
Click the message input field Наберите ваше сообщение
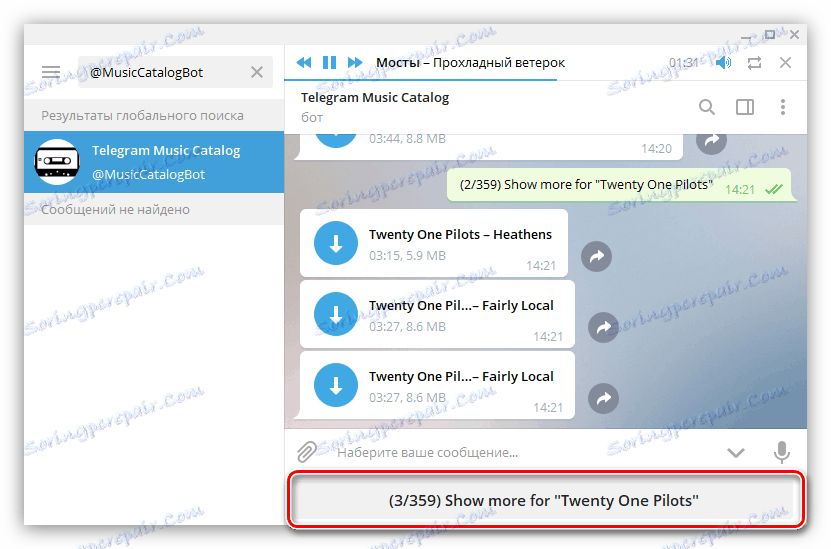coord(525,453)
